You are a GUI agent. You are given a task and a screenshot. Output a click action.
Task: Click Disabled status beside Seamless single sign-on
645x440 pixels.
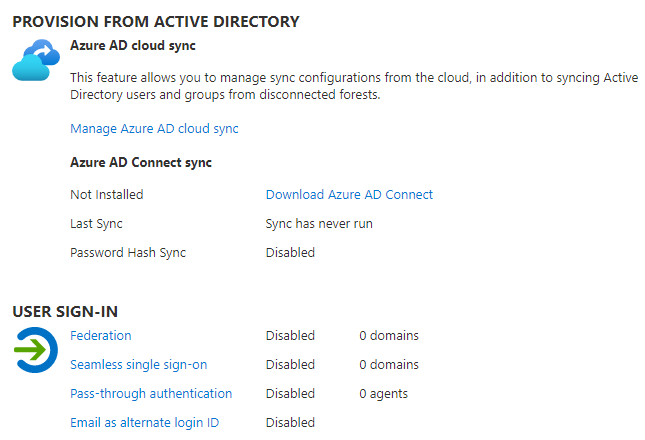tap(290, 365)
